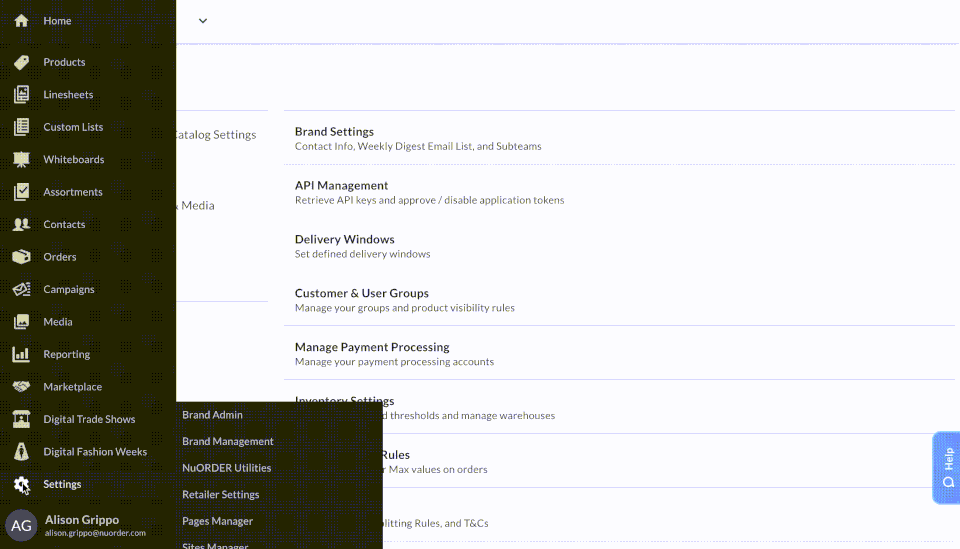Open Delivery Windows settings
The image size is (960, 549).
[345, 239]
